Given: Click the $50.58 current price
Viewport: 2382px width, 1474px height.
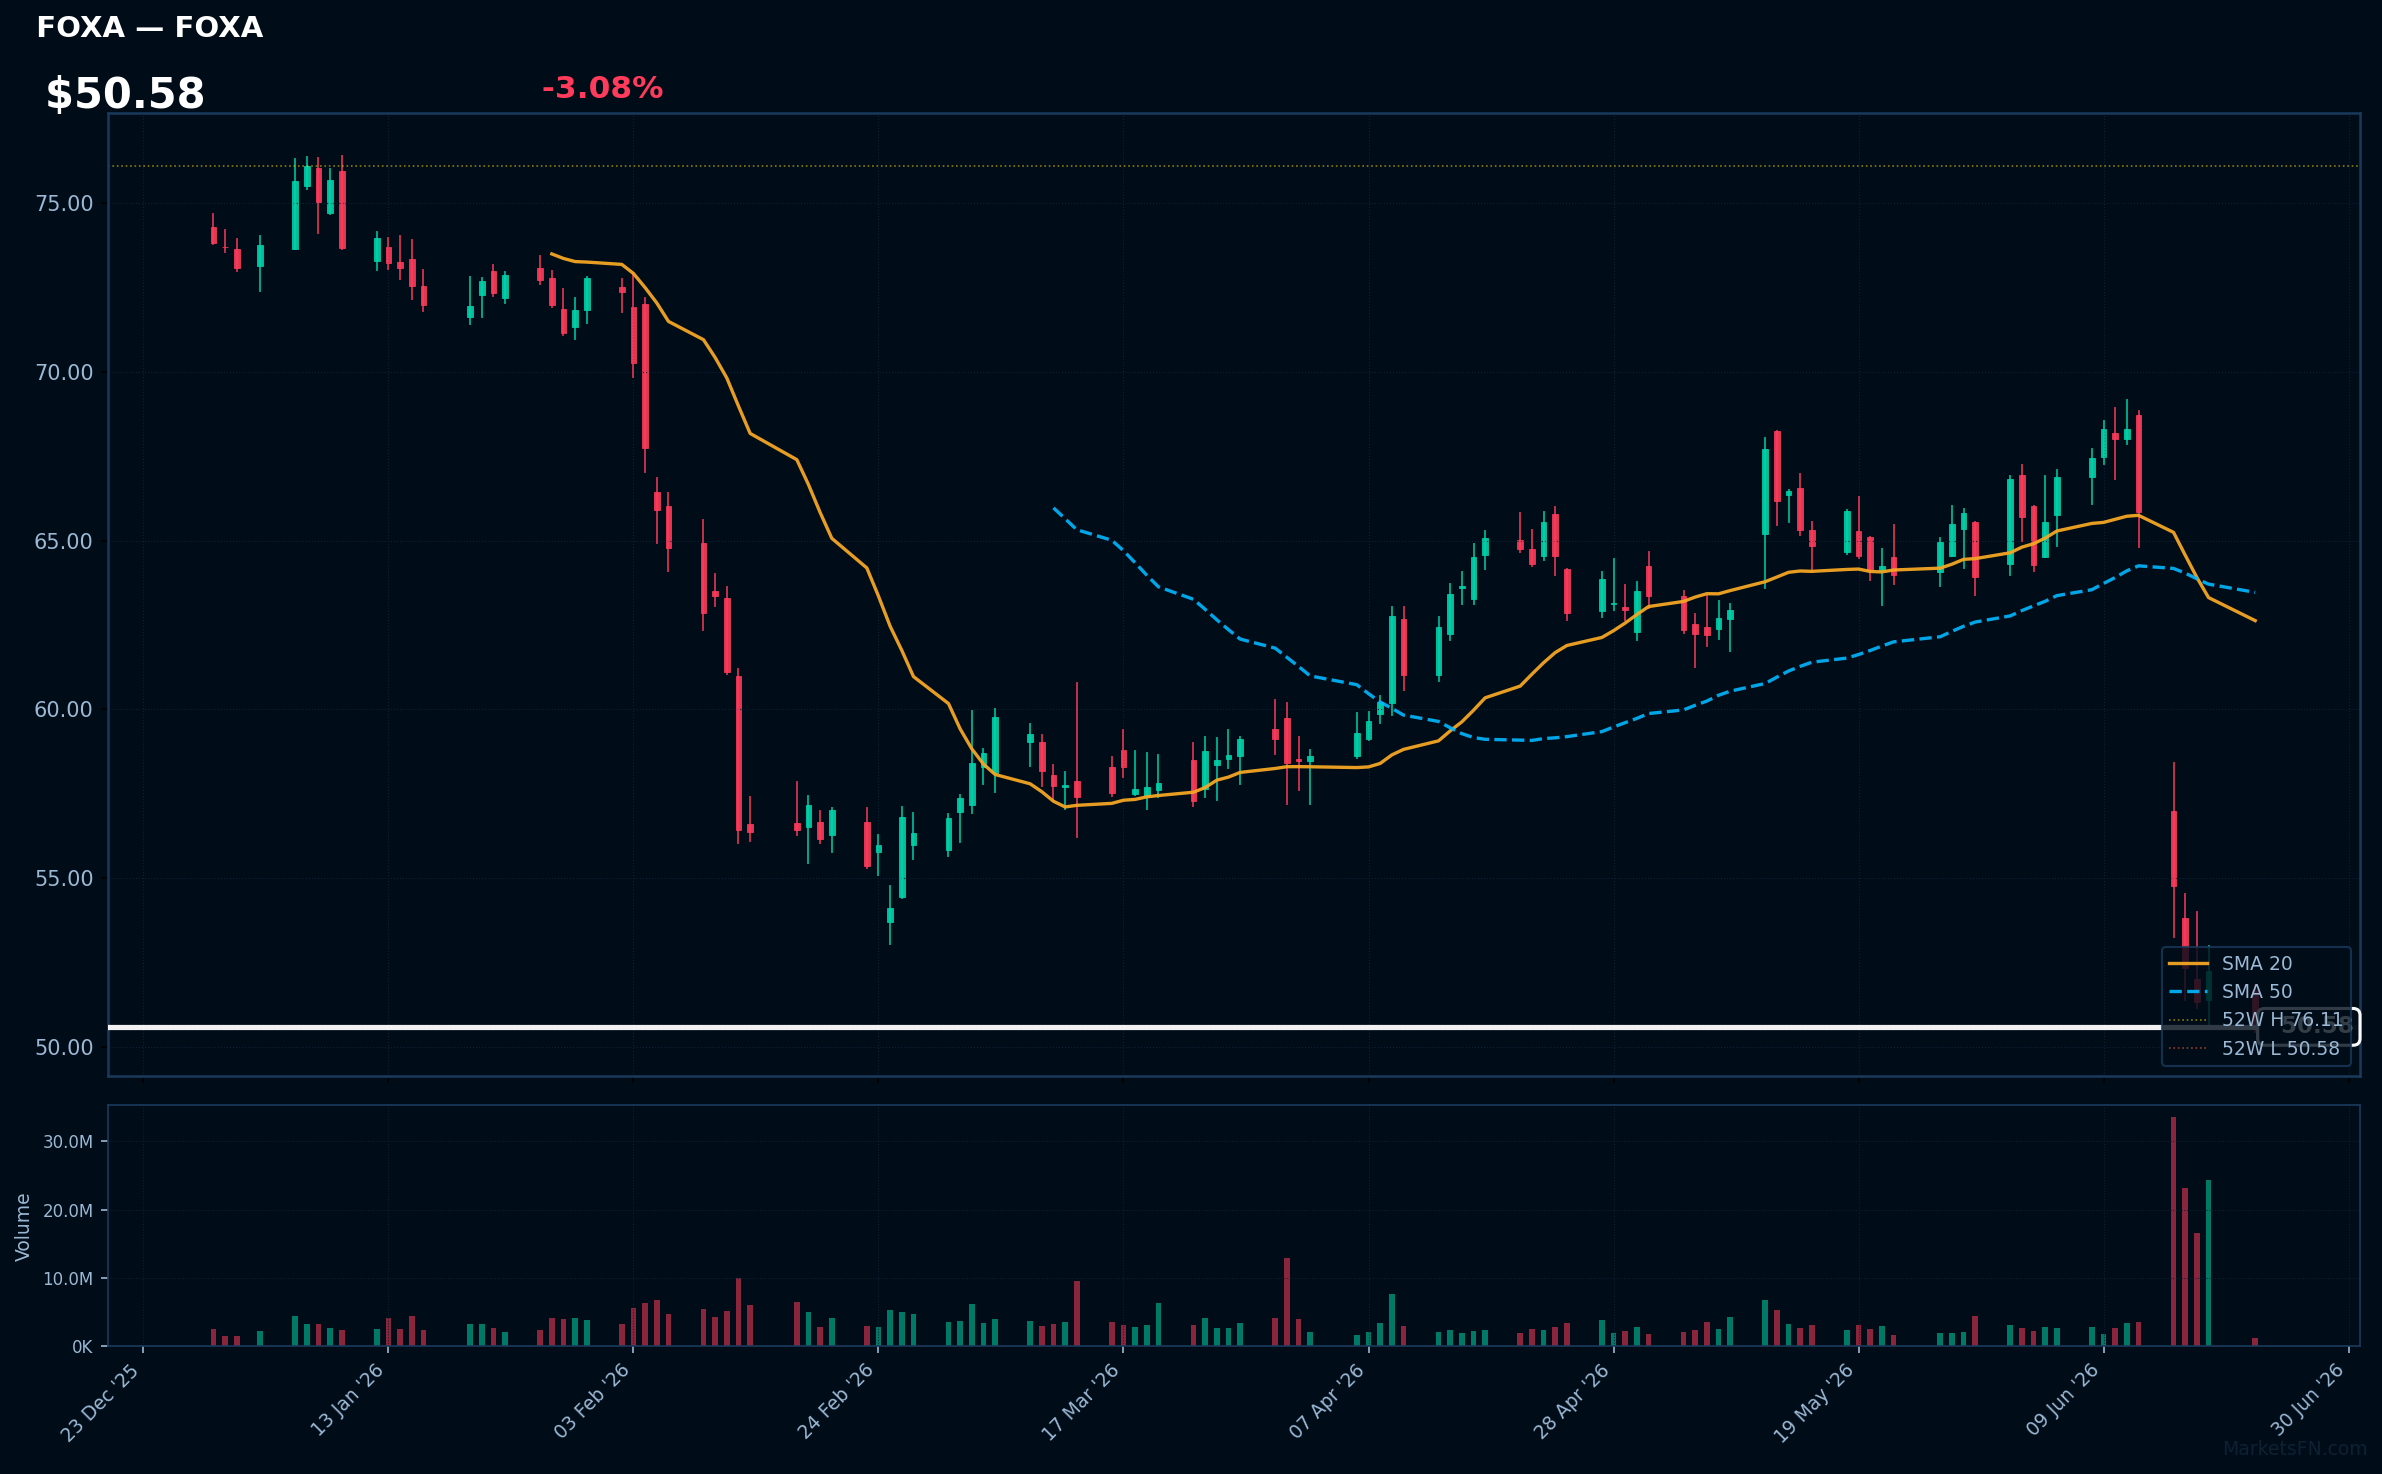Looking at the screenshot, I should click(125, 94).
